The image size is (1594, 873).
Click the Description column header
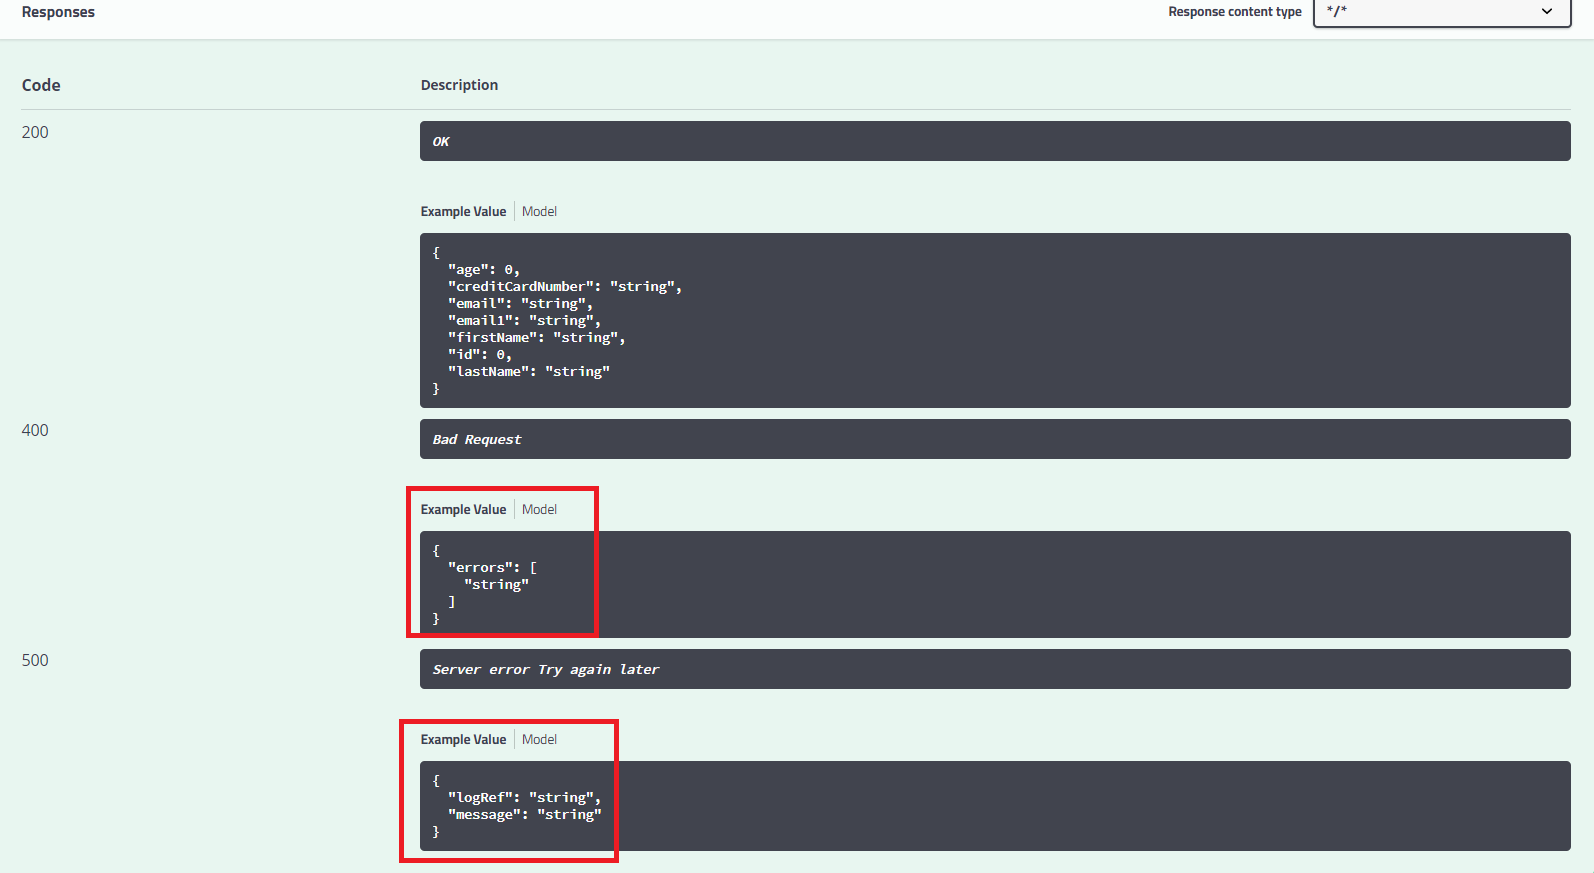click(459, 85)
